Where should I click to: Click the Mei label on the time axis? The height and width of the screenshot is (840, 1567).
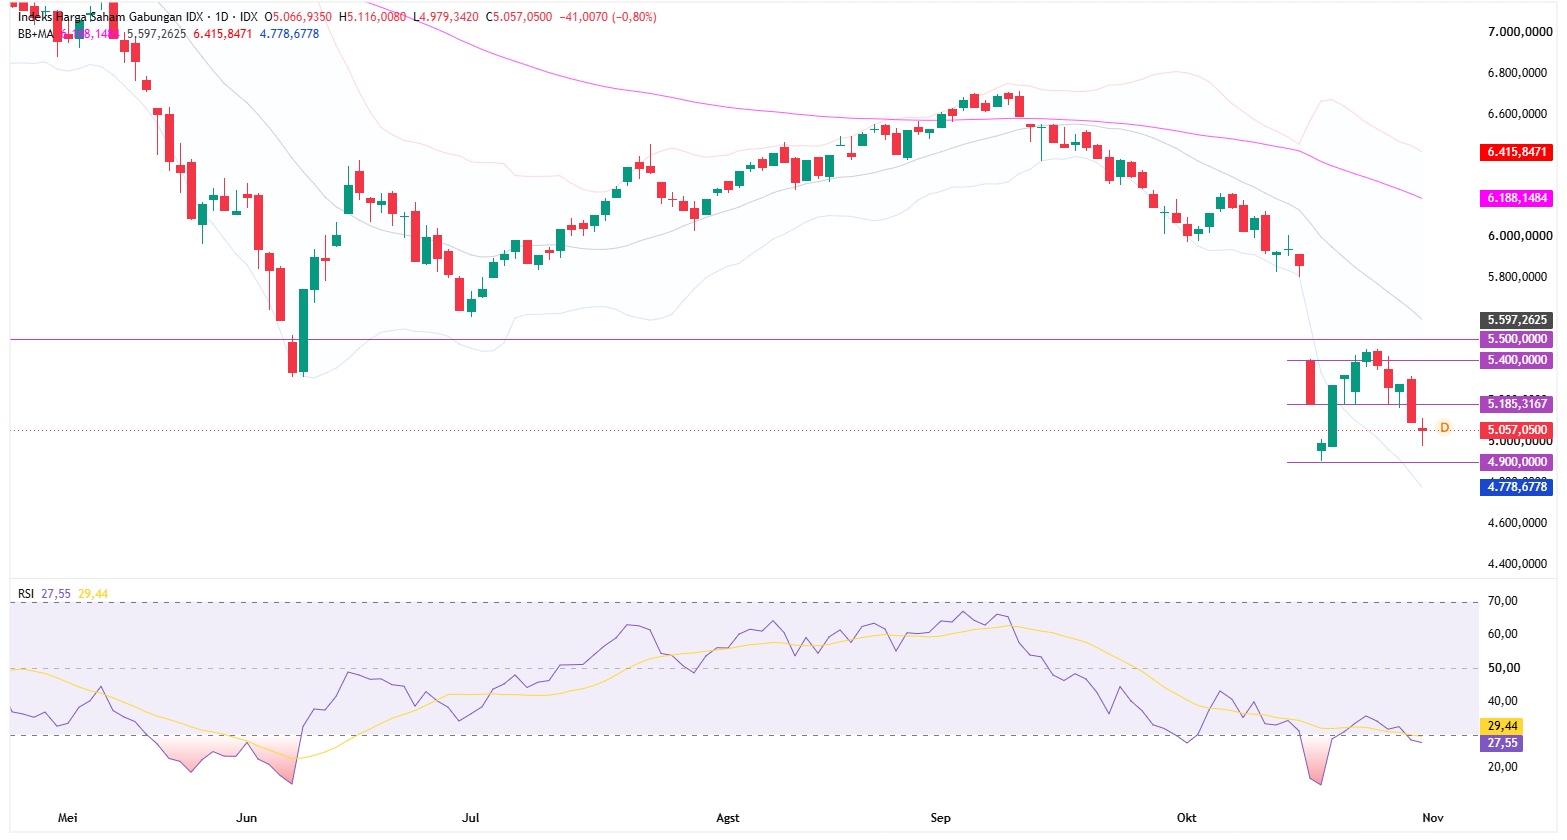pyautogui.click(x=68, y=818)
